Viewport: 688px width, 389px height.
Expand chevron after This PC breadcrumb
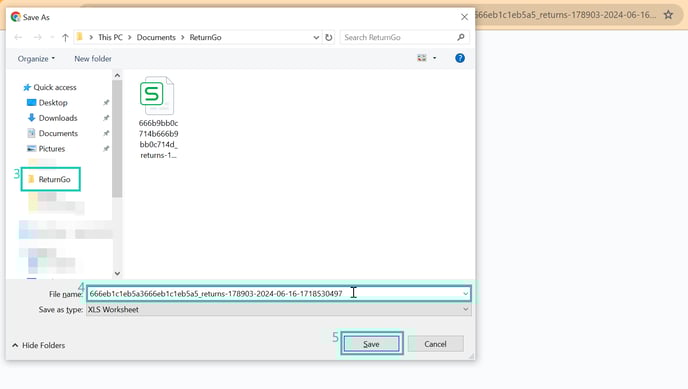click(129, 38)
